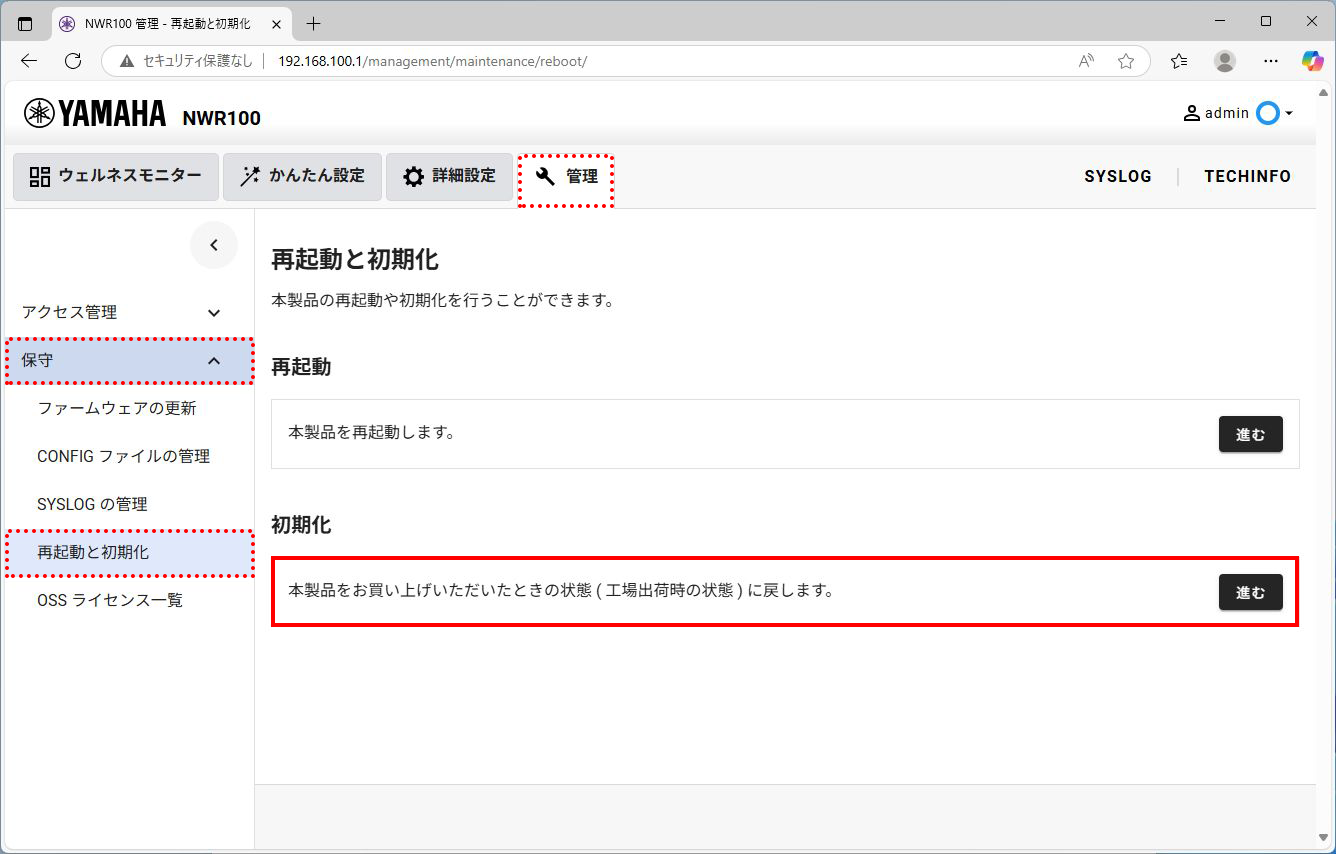Screen dimensions: 1336x854
Task: Switch to ウェルネスモニター tab
Action: coord(116,176)
